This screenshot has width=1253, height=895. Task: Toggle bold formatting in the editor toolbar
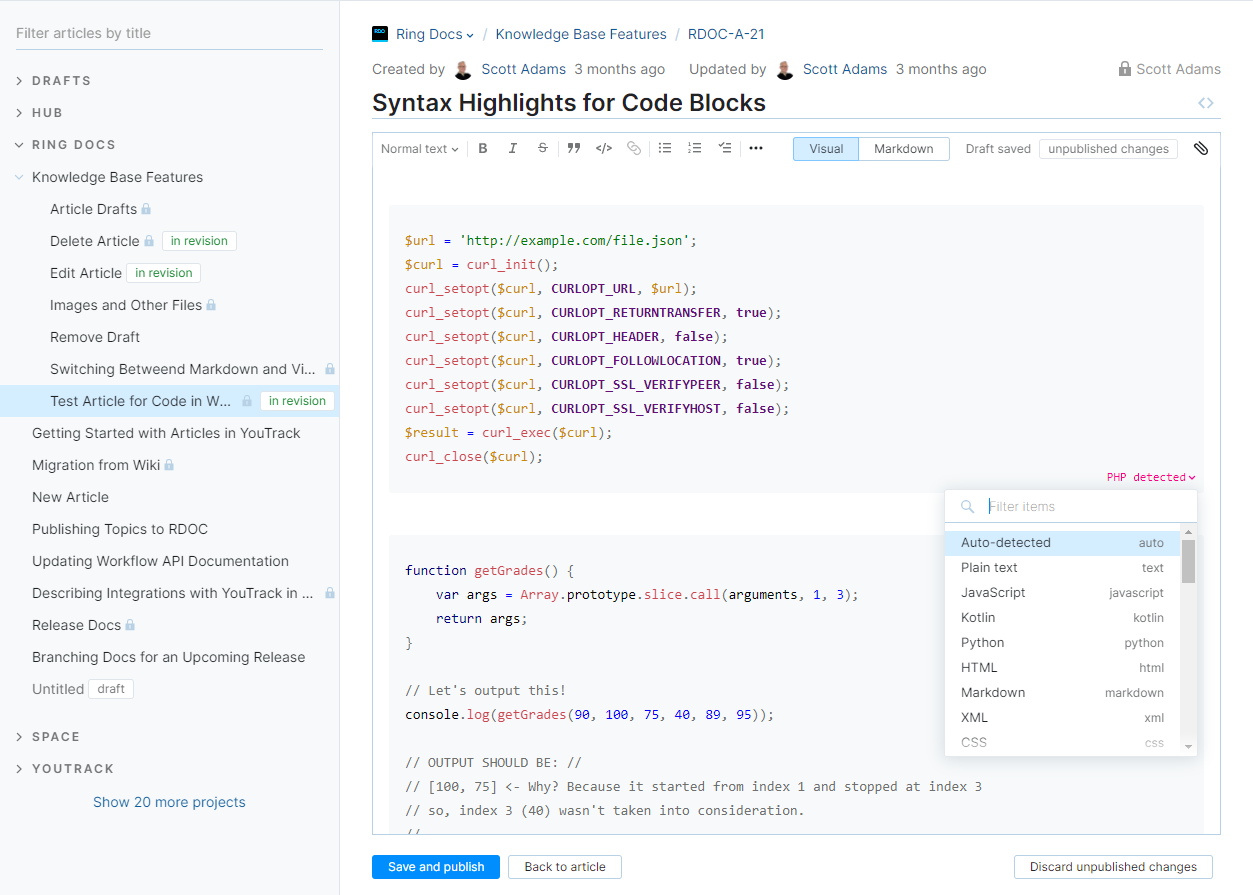pyautogui.click(x=483, y=148)
